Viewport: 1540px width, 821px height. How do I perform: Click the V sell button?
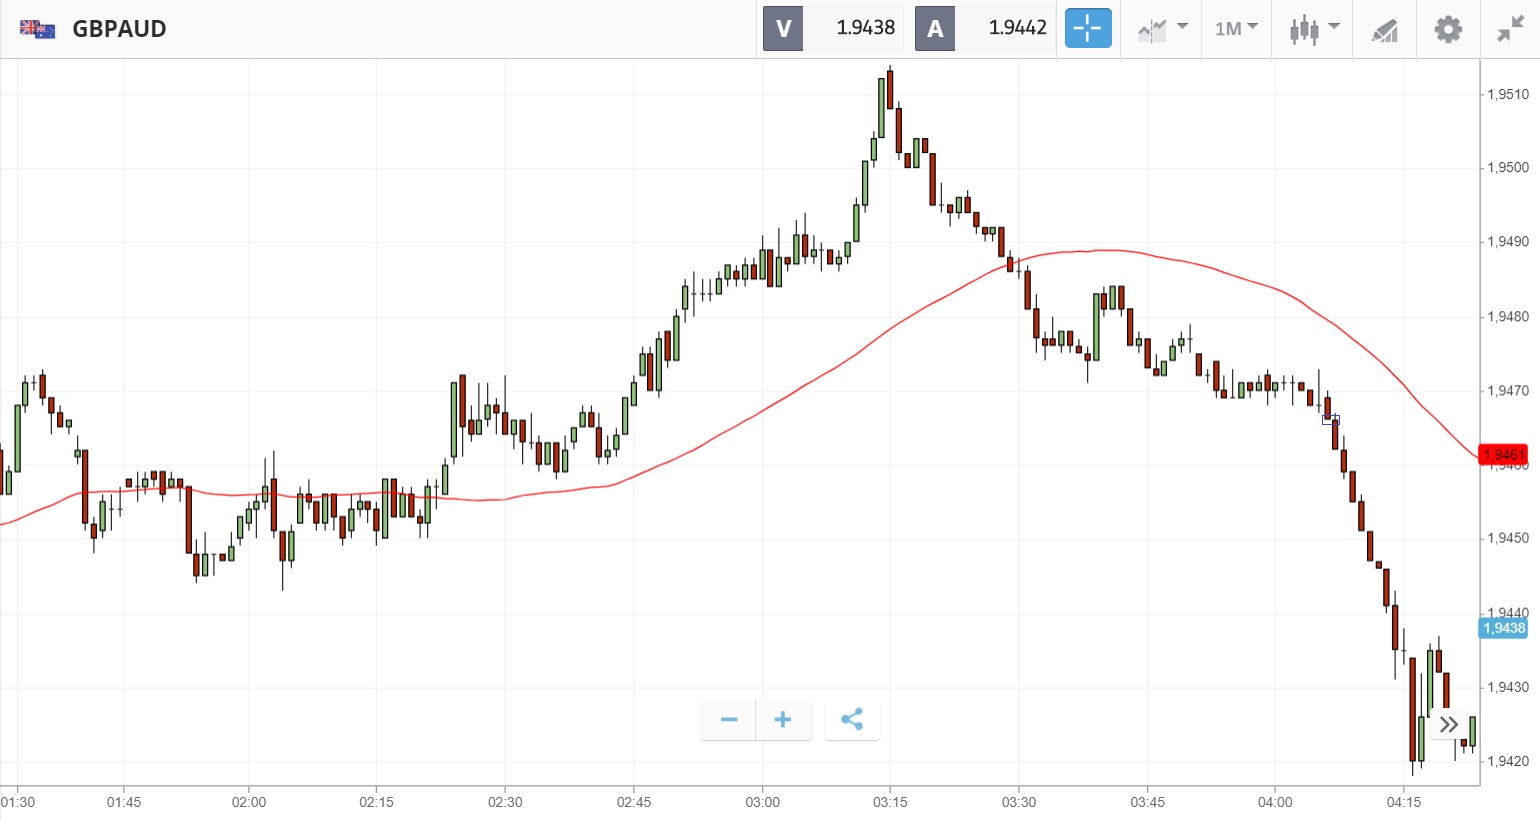[x=783, y=29]
